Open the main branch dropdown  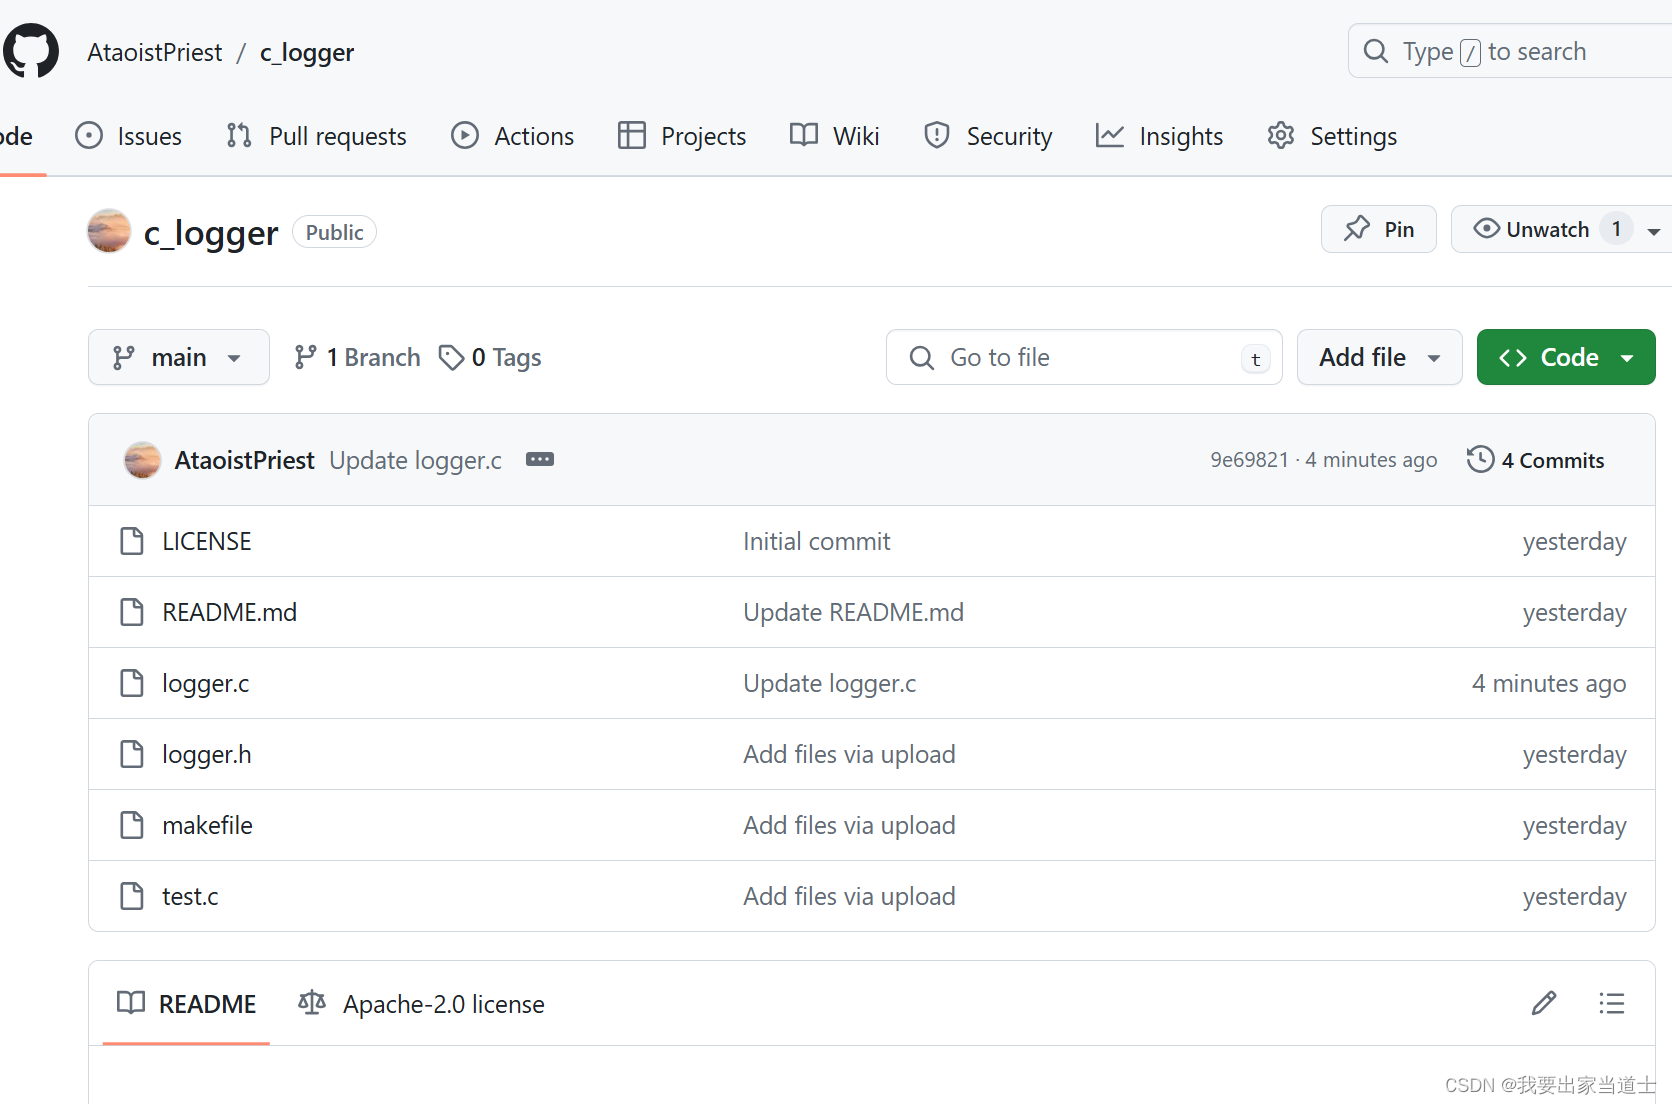pos(178,357)
